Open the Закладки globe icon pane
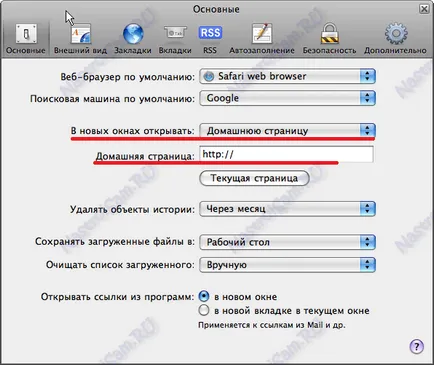 133,39
